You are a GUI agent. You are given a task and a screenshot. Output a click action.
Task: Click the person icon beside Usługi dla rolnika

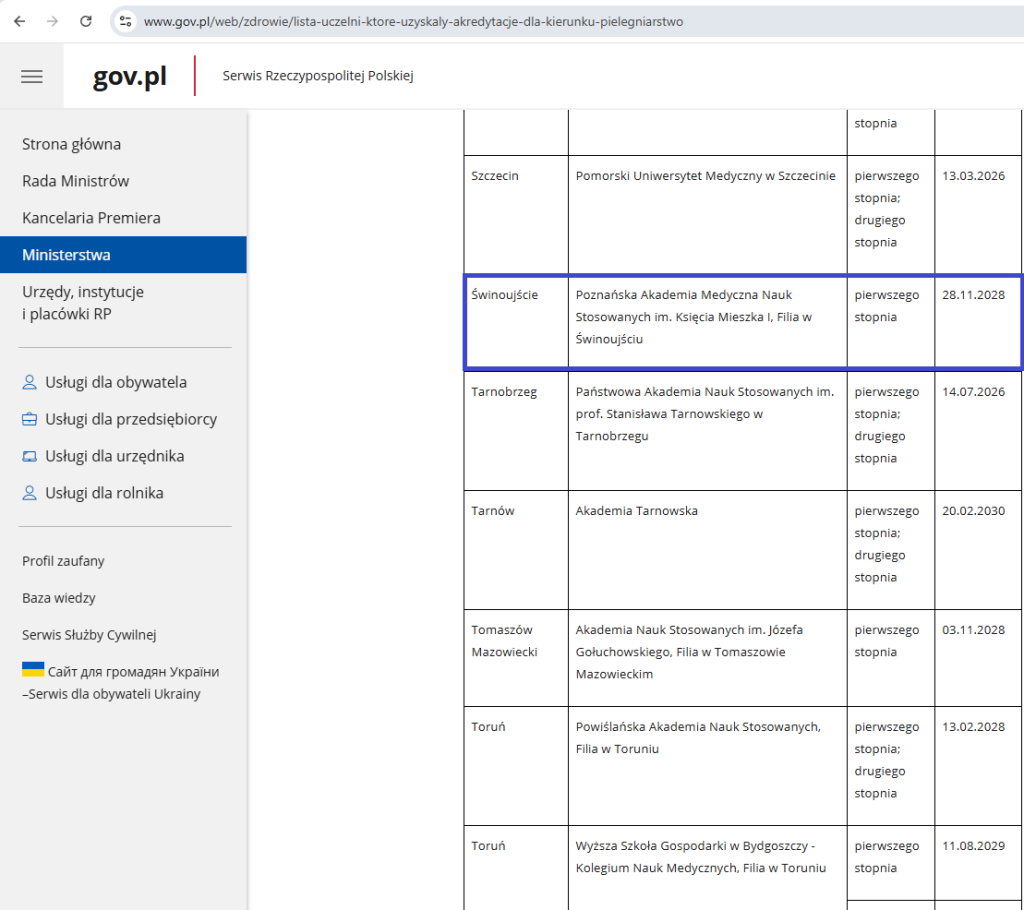[30, 493]
